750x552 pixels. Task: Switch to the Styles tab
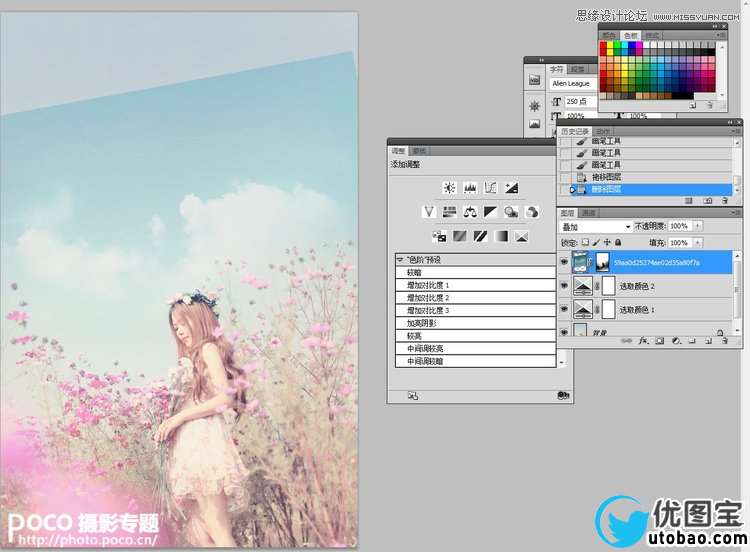click(652, 35)
